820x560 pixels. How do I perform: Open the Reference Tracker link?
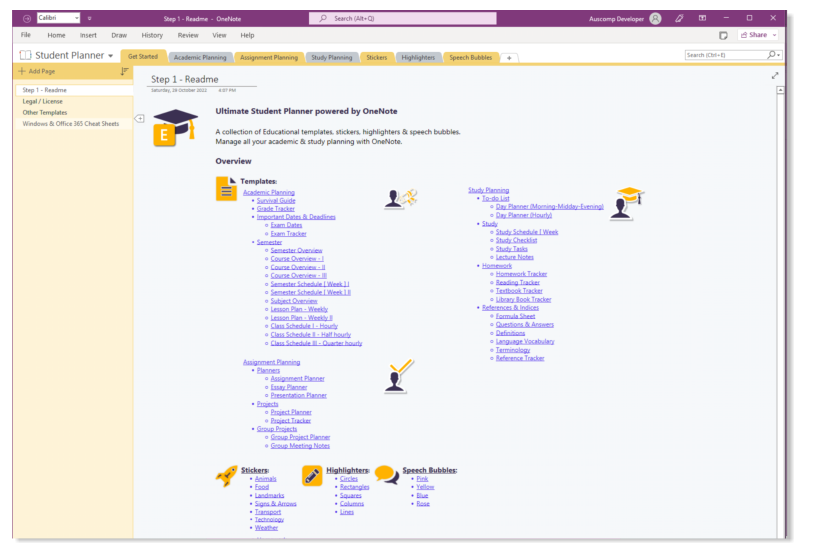520,358
